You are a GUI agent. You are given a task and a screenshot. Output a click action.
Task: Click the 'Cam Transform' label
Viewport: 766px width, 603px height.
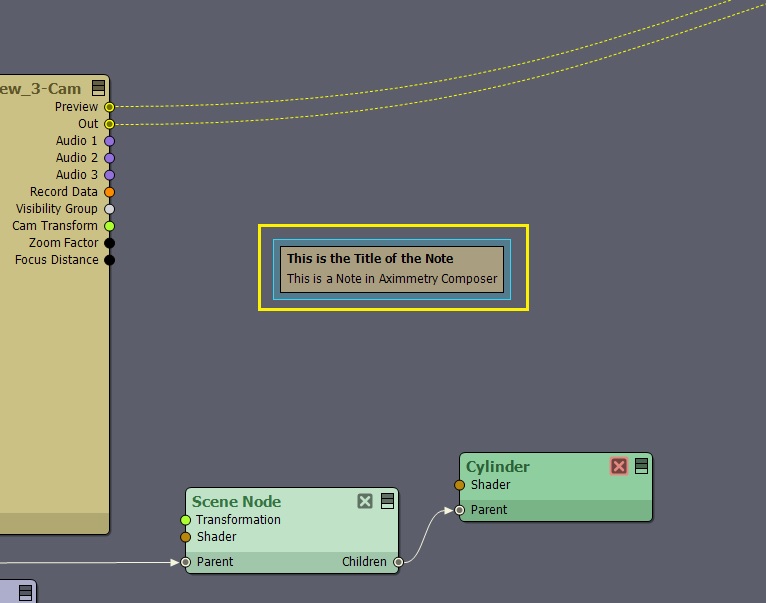pos(55,226)
